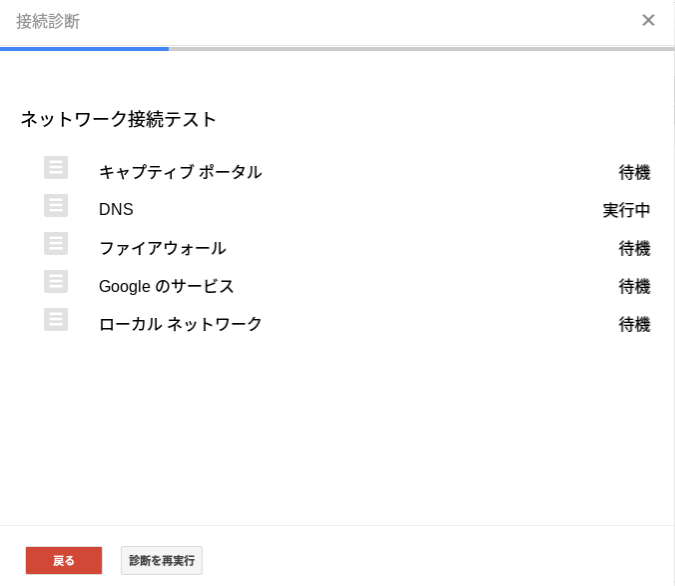Screen dimensions: 675x586
Task: Click 診断を再実行 to rerun diagnostics
Action: (x=162, y=560)
